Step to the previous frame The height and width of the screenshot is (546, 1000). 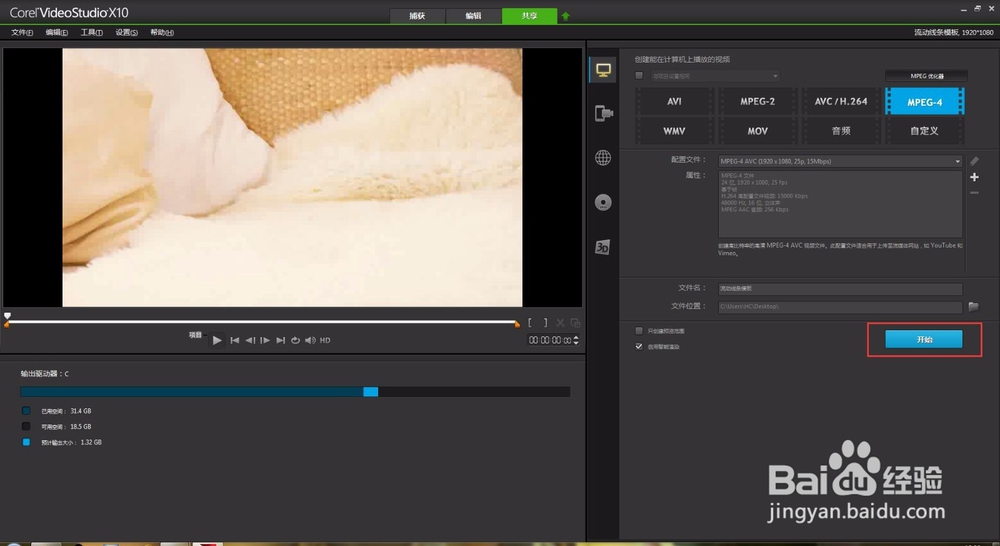point(250,340)
